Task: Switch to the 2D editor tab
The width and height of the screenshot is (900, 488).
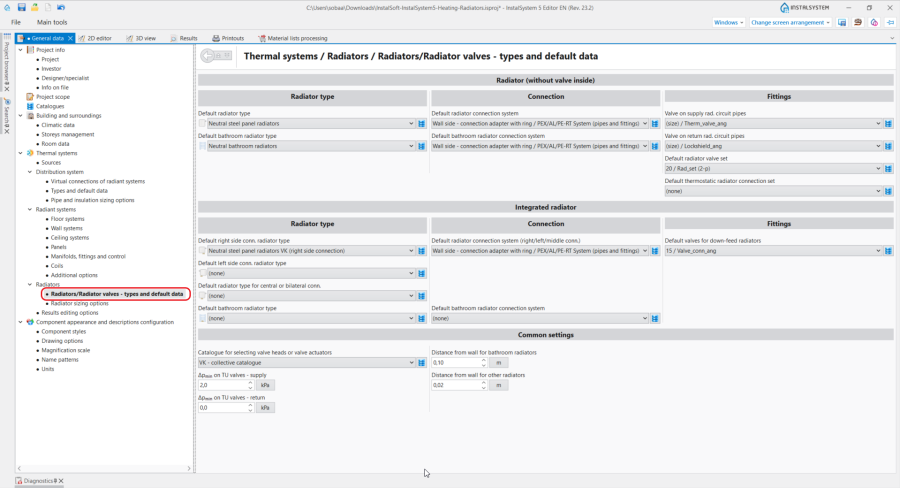Action: (95, 38)
